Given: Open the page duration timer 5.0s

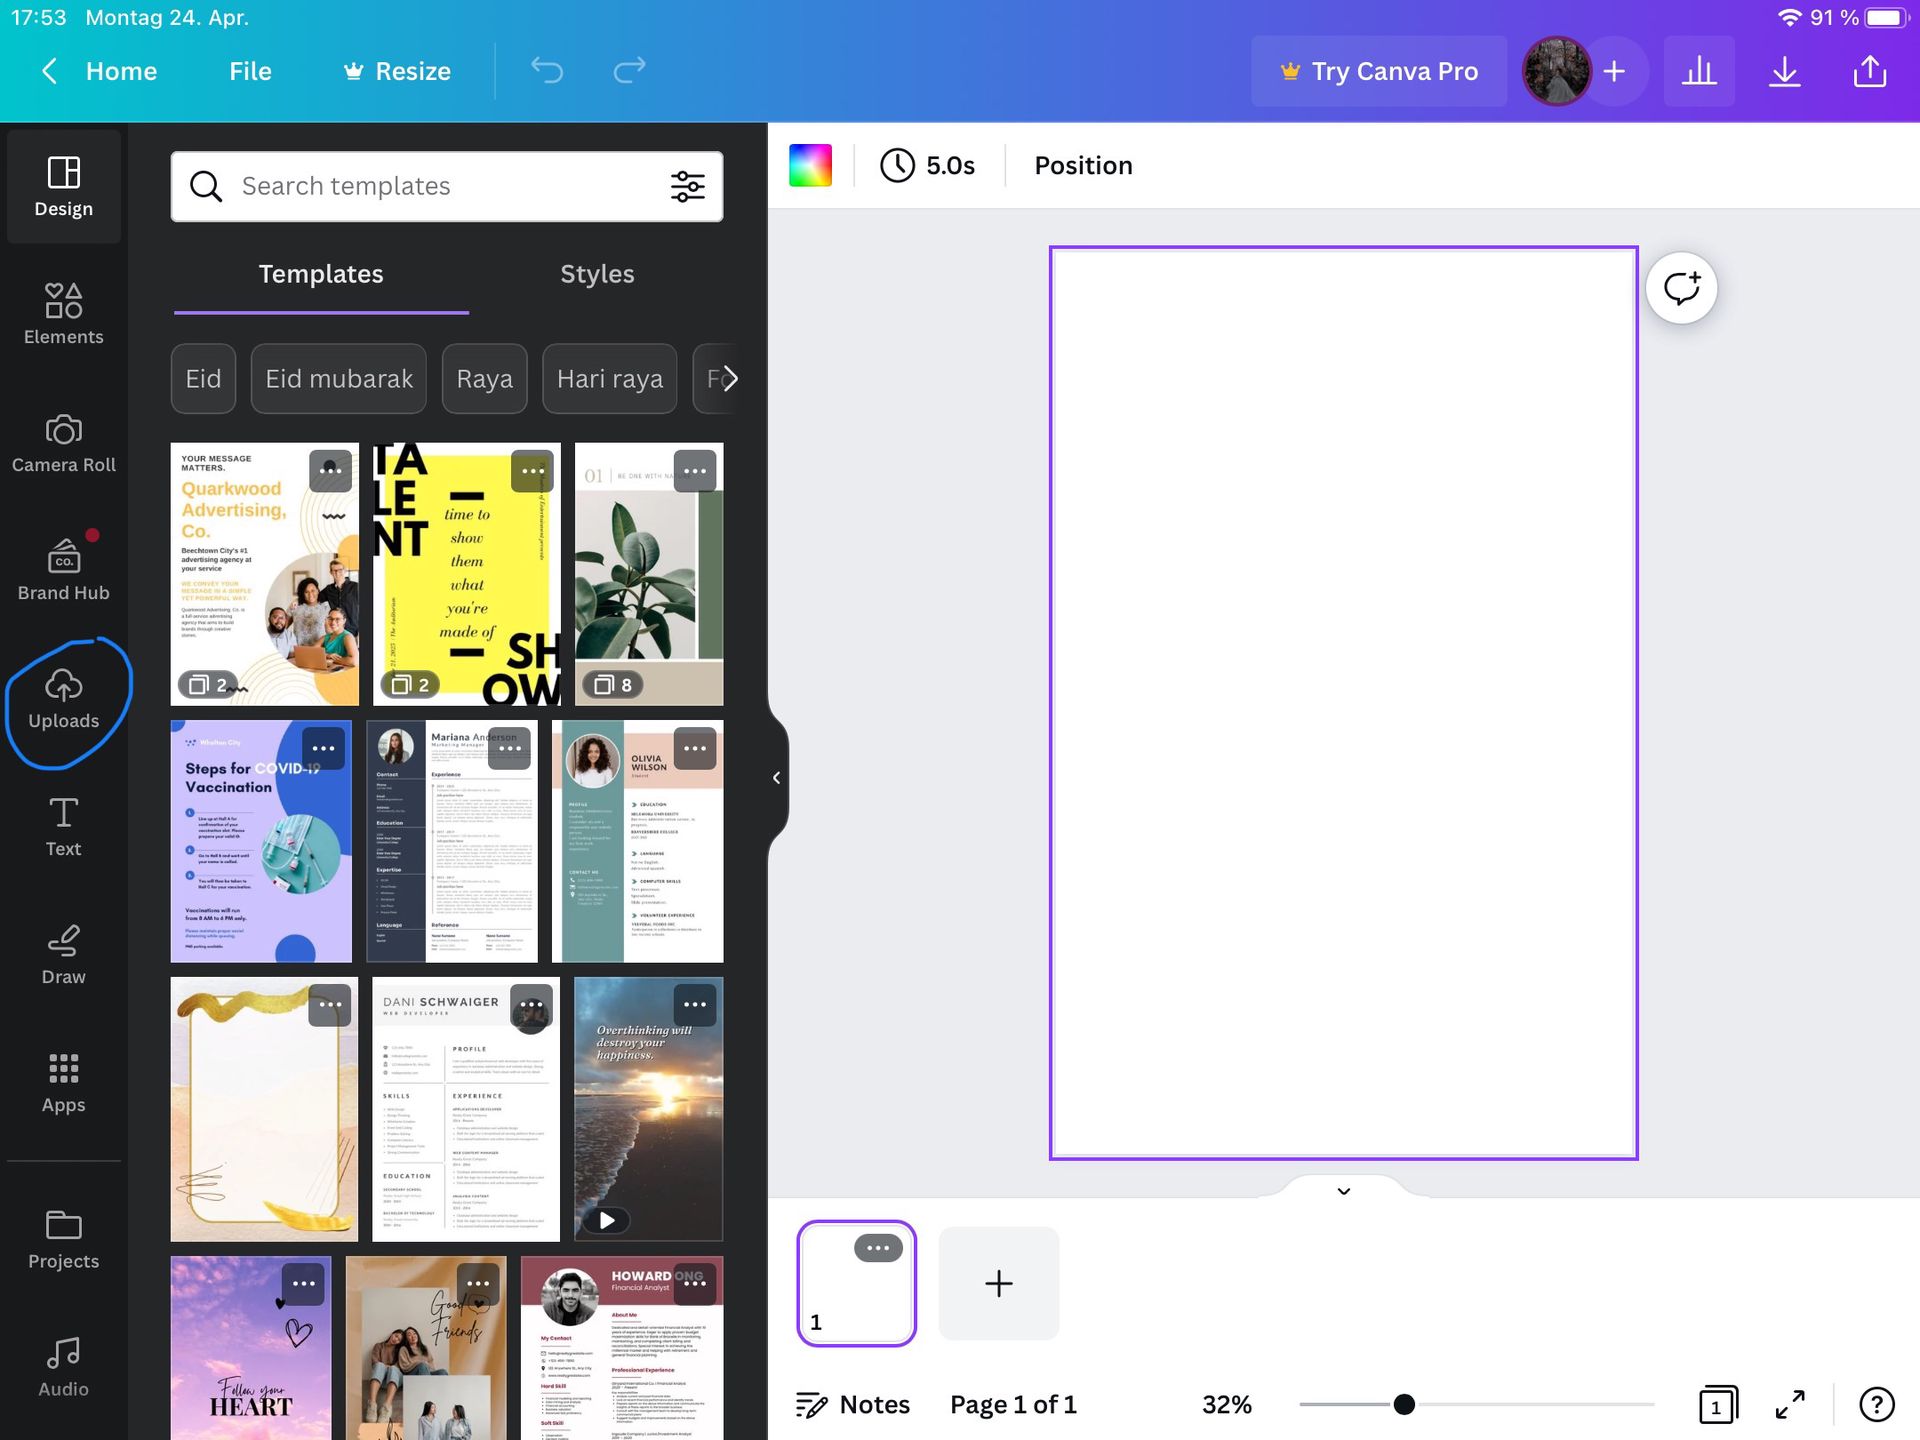Looking at the screenshot, I should (x=927, y=165).
